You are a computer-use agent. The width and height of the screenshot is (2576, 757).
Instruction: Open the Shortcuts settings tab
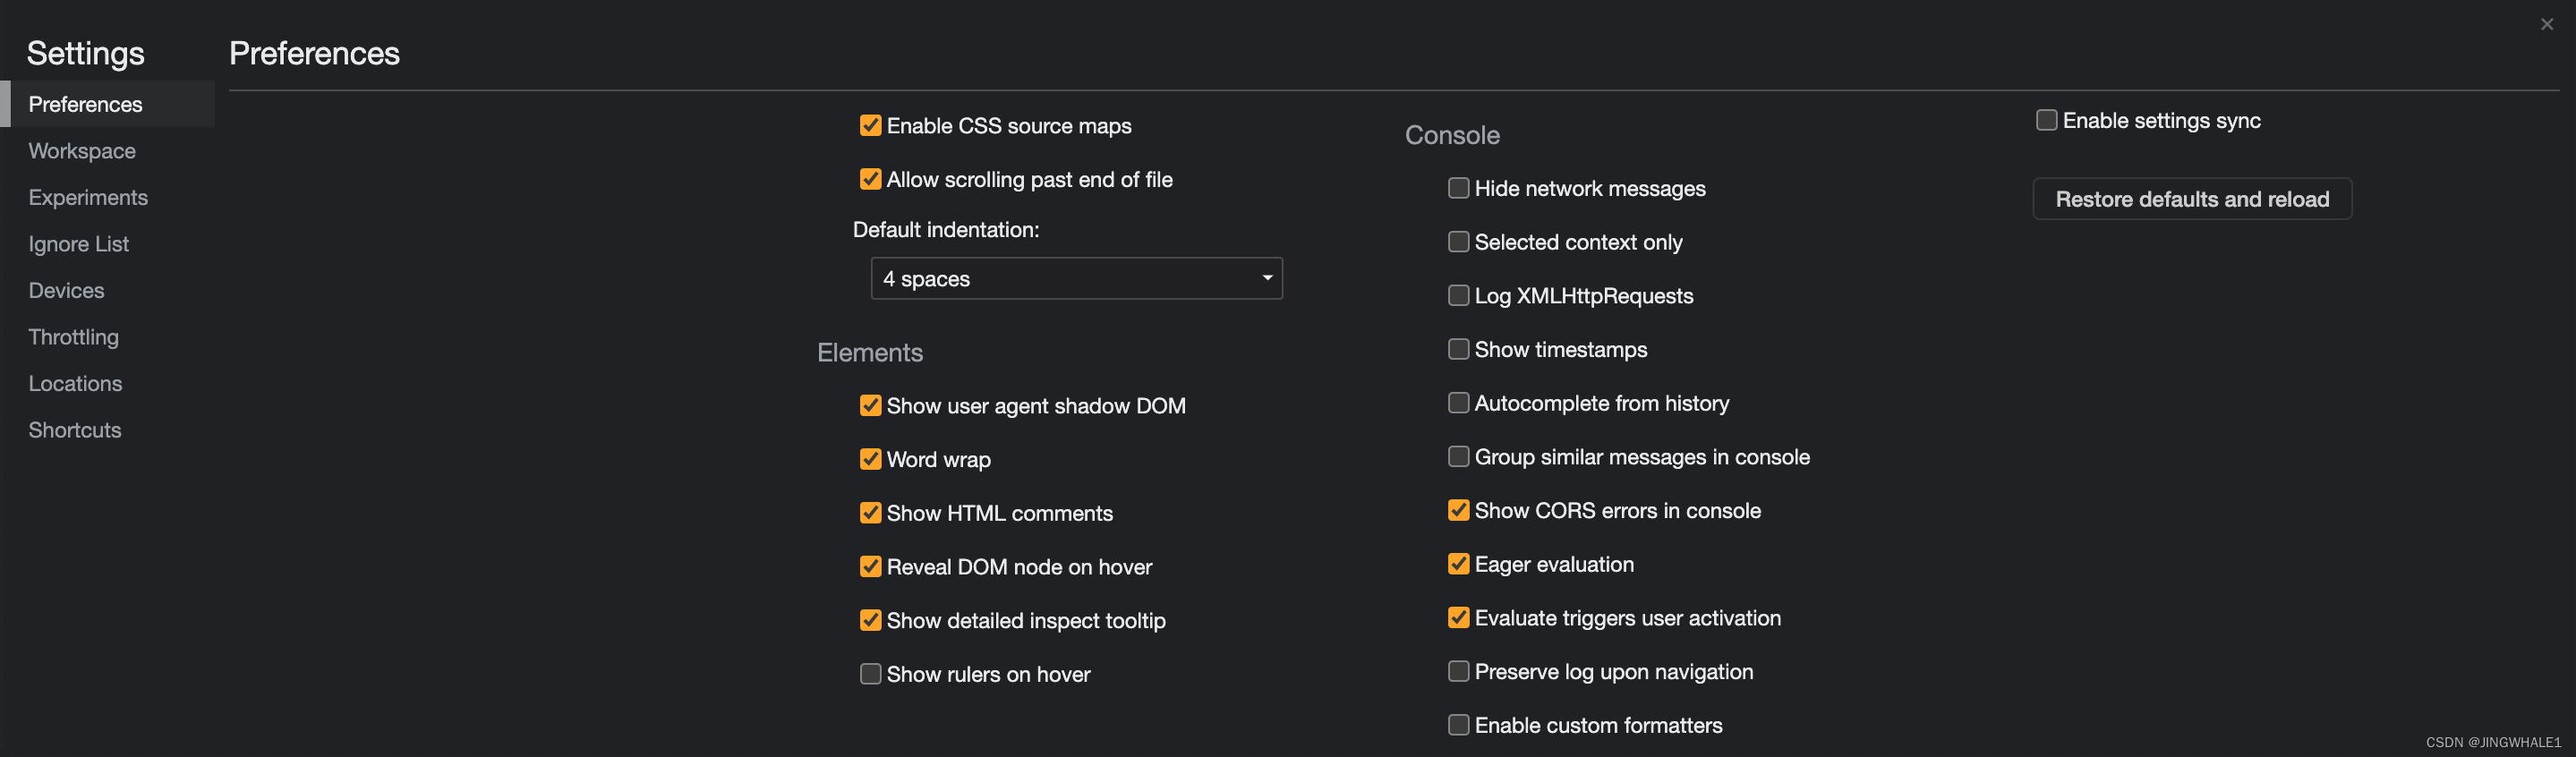pyautogui.click(x=74, y=430)
